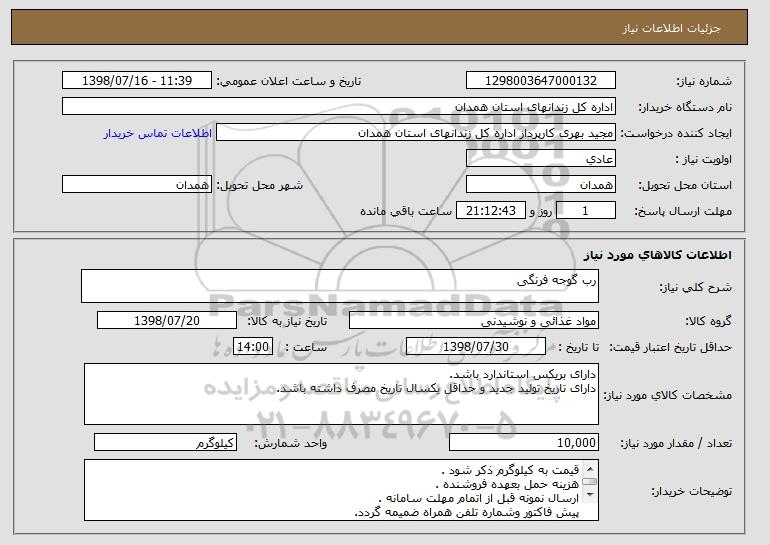770x545 pixels.
Task: Click the buyer organization name field
Action: point(339,107)
